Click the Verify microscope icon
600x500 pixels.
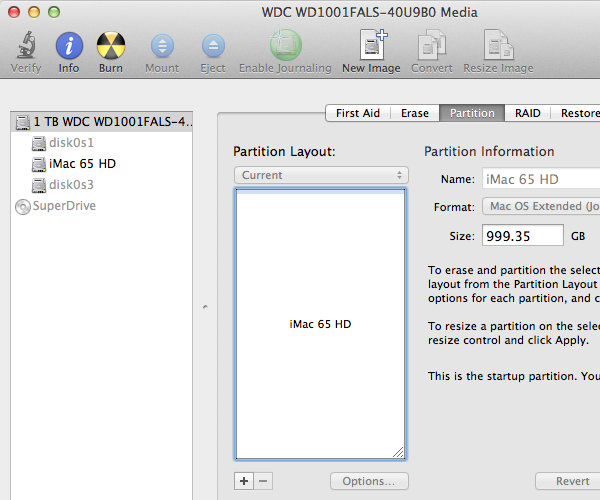[x=26, y=45]
